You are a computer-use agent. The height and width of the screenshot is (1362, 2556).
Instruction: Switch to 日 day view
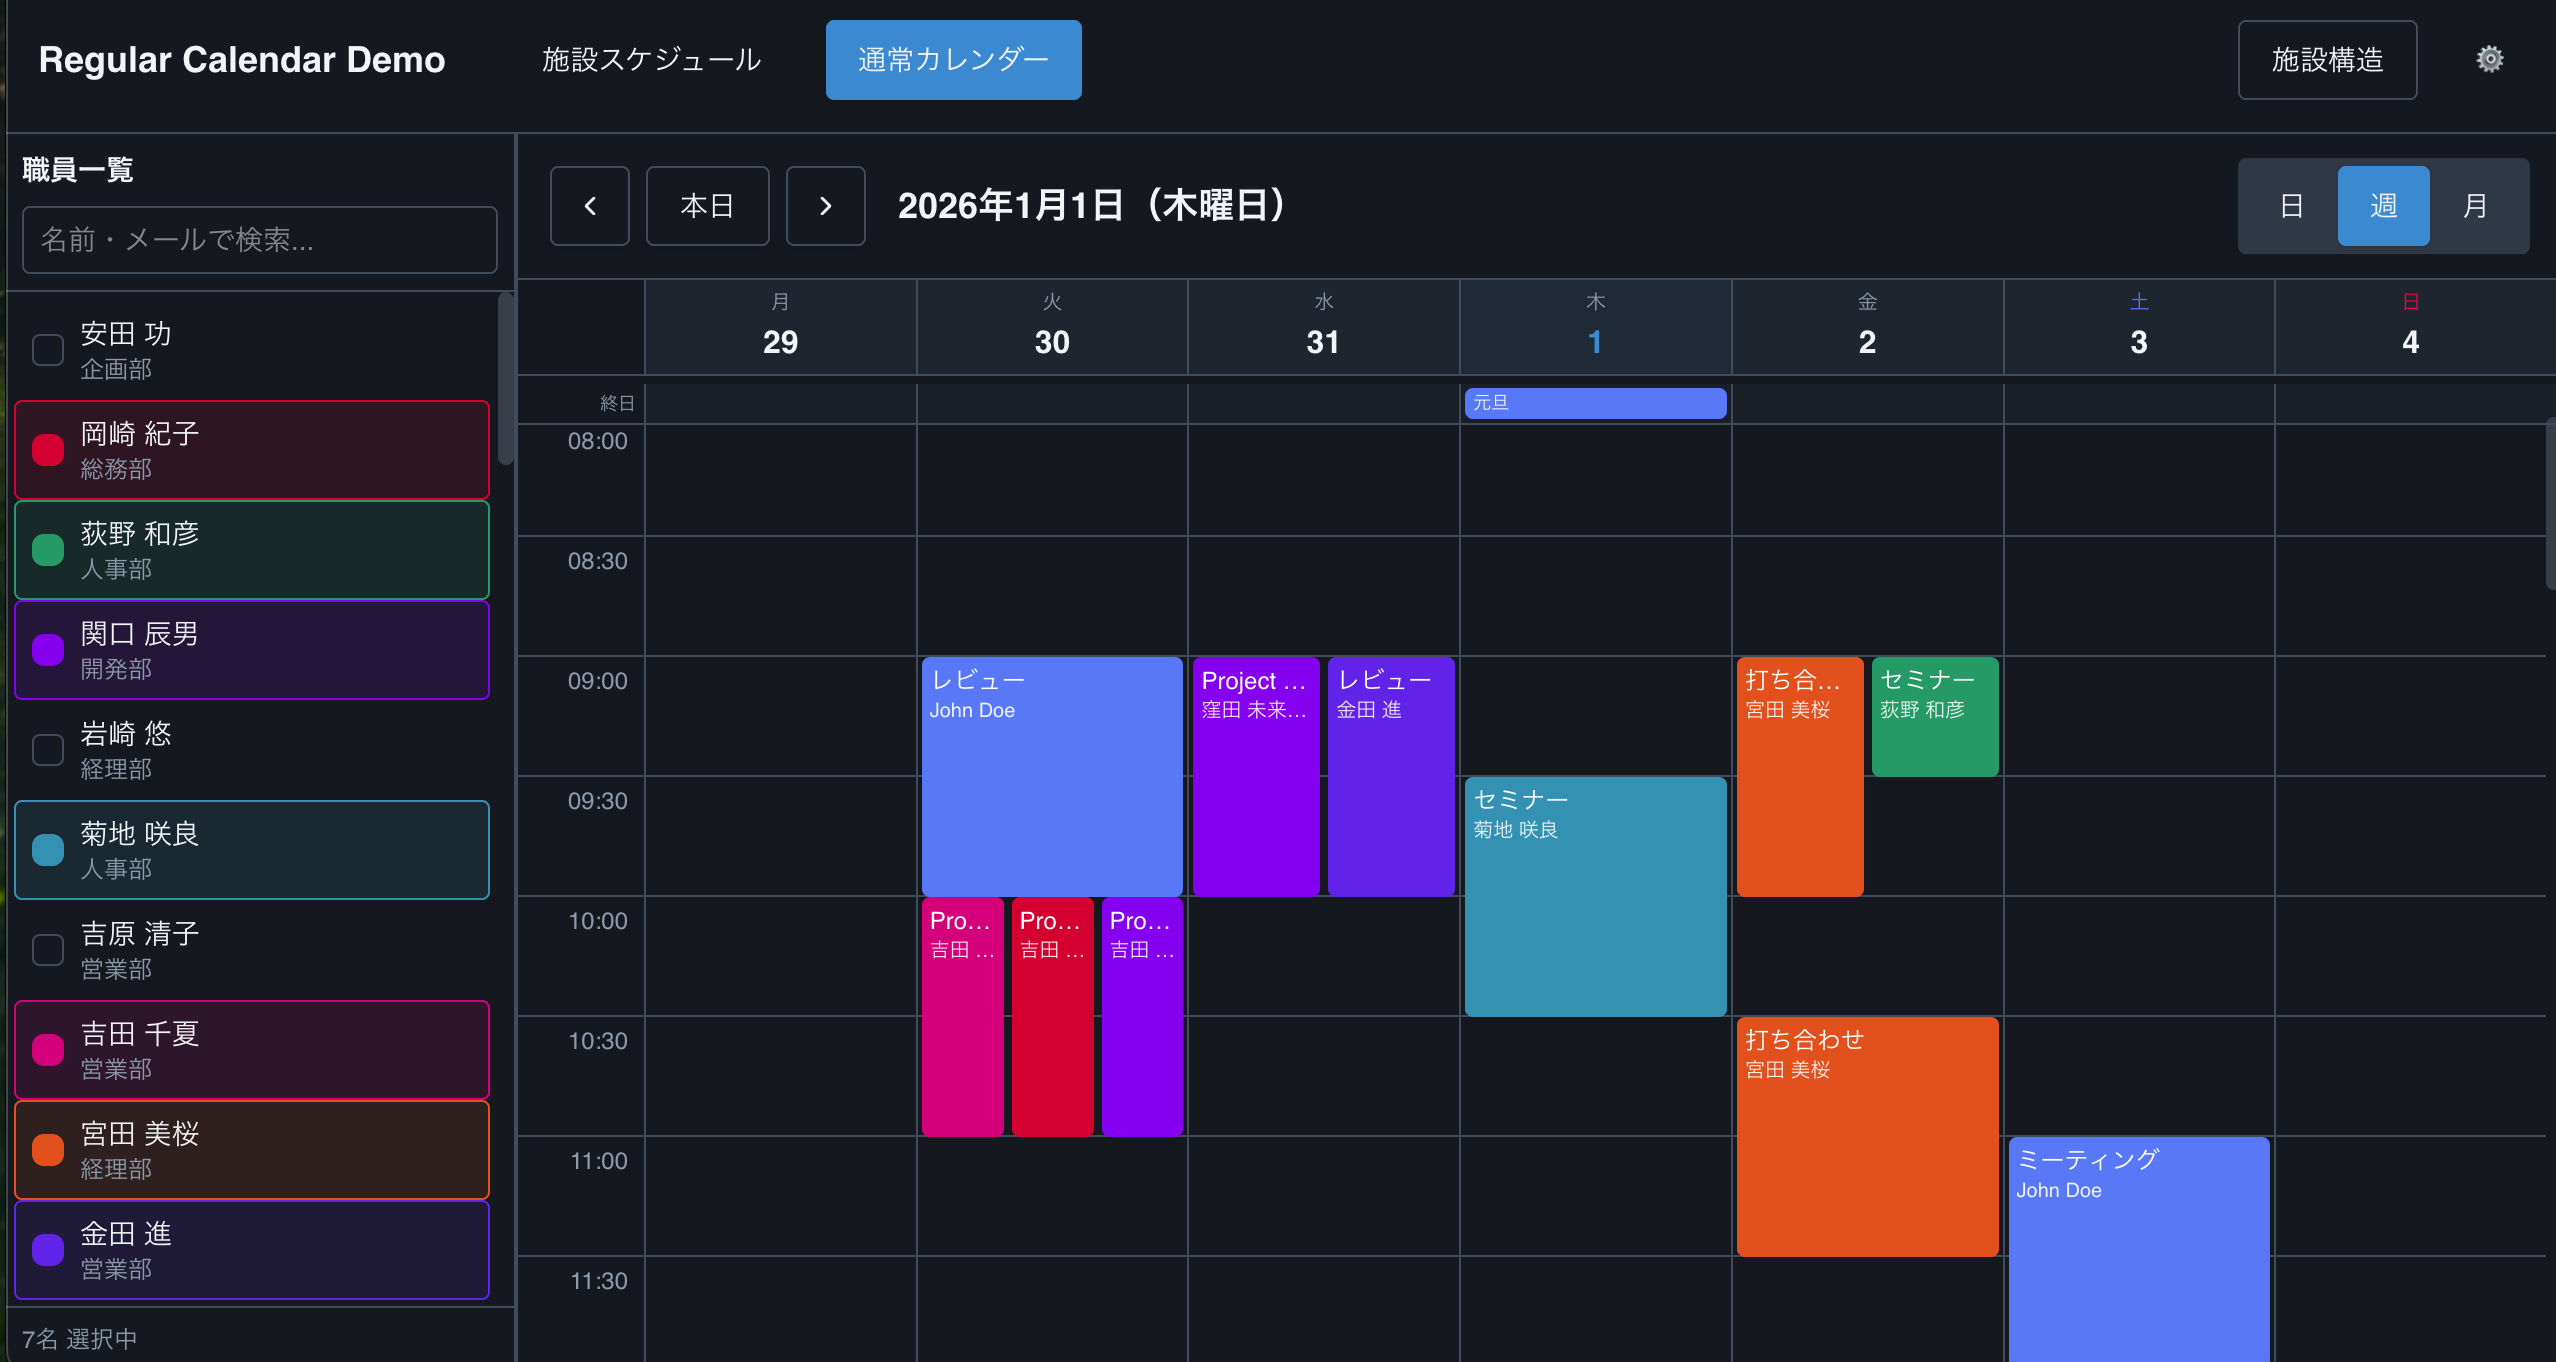(x=2290, y=205)
